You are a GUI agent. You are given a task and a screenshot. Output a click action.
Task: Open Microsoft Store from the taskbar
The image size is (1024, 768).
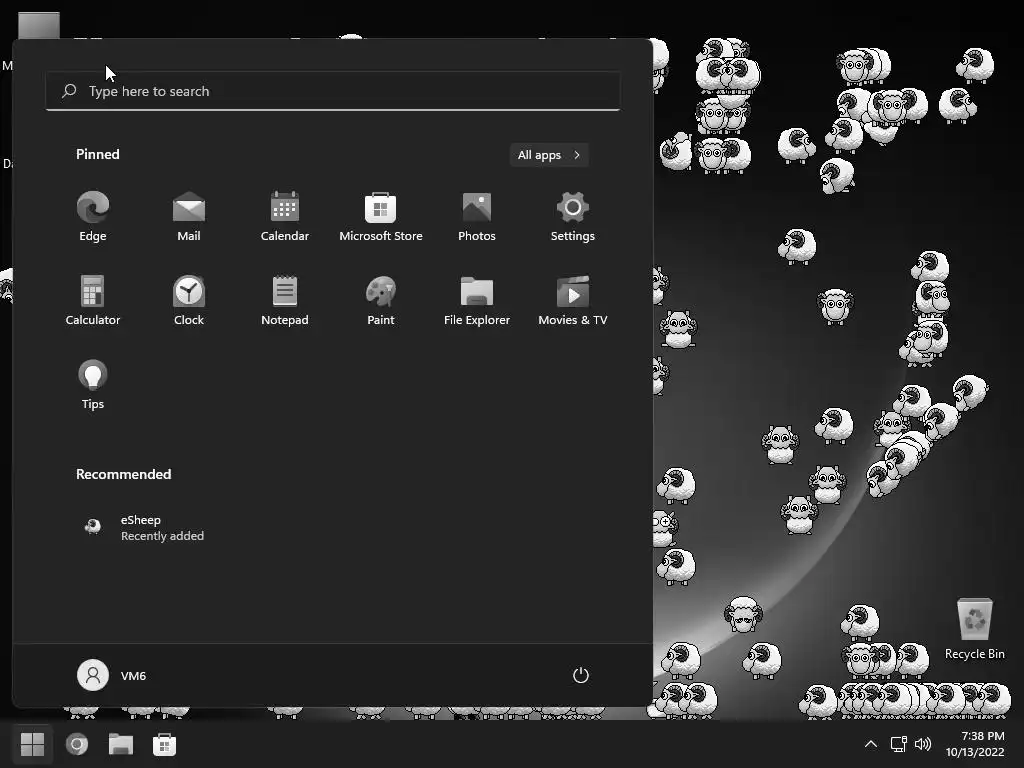[165, 744]
